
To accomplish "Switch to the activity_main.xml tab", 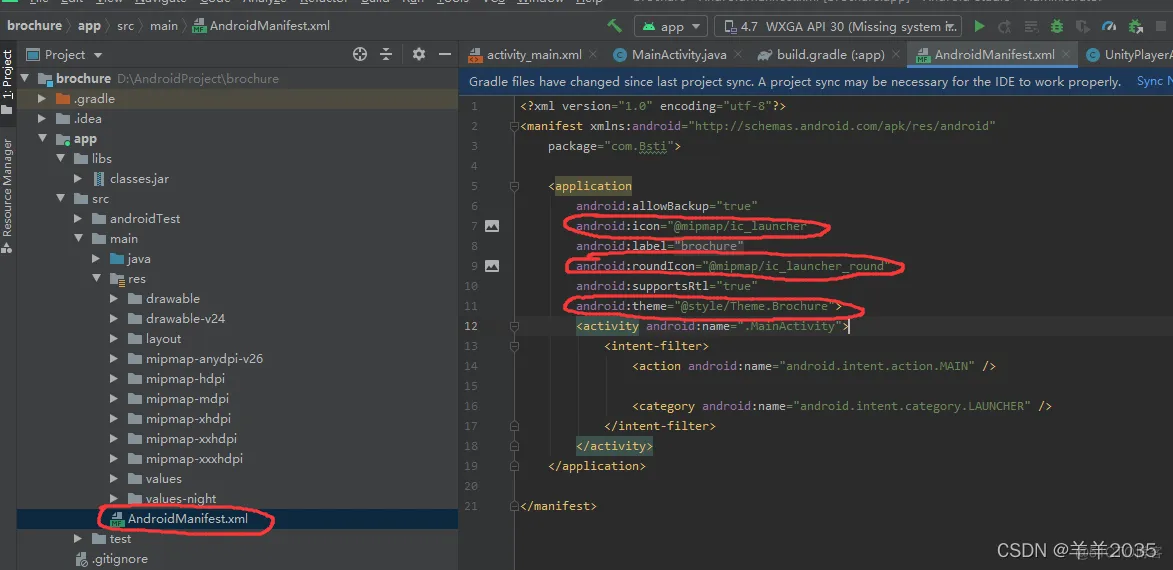I will (x=533, y=55).
